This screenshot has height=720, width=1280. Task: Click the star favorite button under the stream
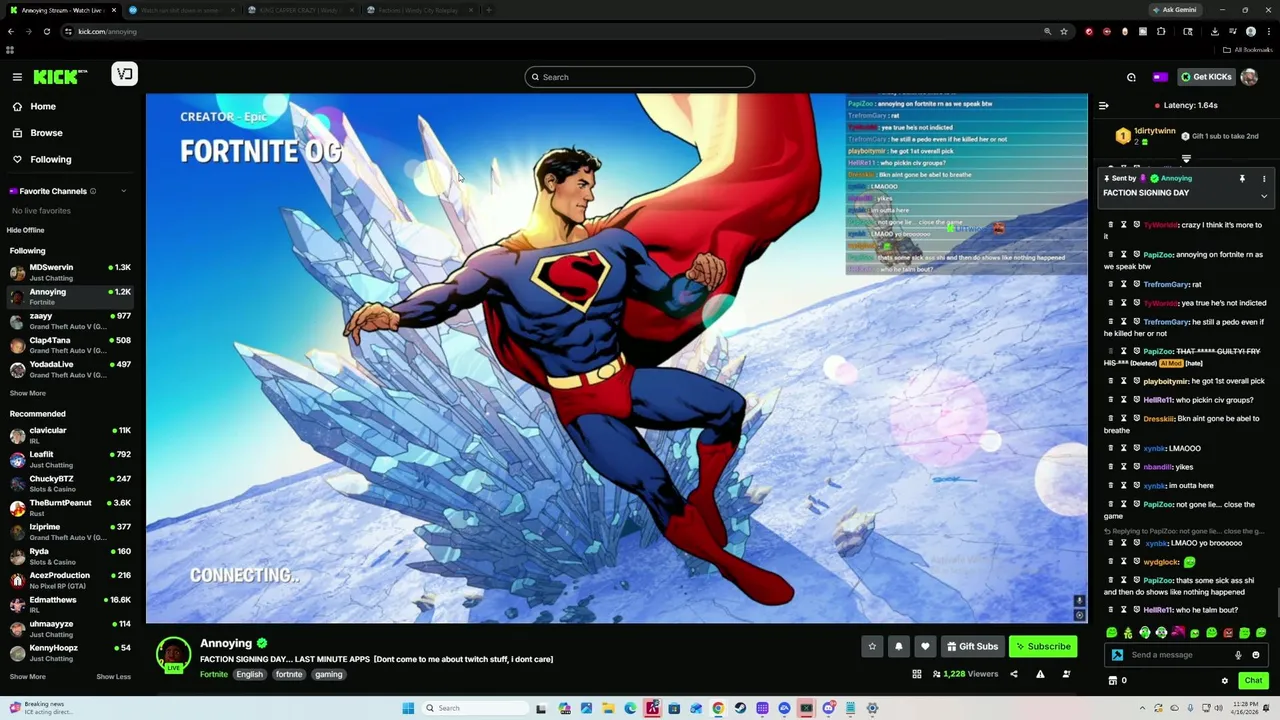[872, 646]
